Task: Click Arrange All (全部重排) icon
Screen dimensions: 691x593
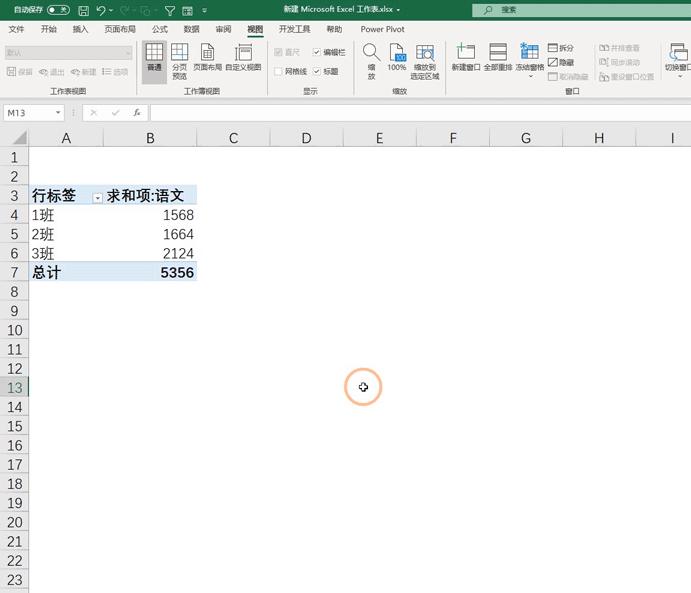Action: [x=498, y=57]
